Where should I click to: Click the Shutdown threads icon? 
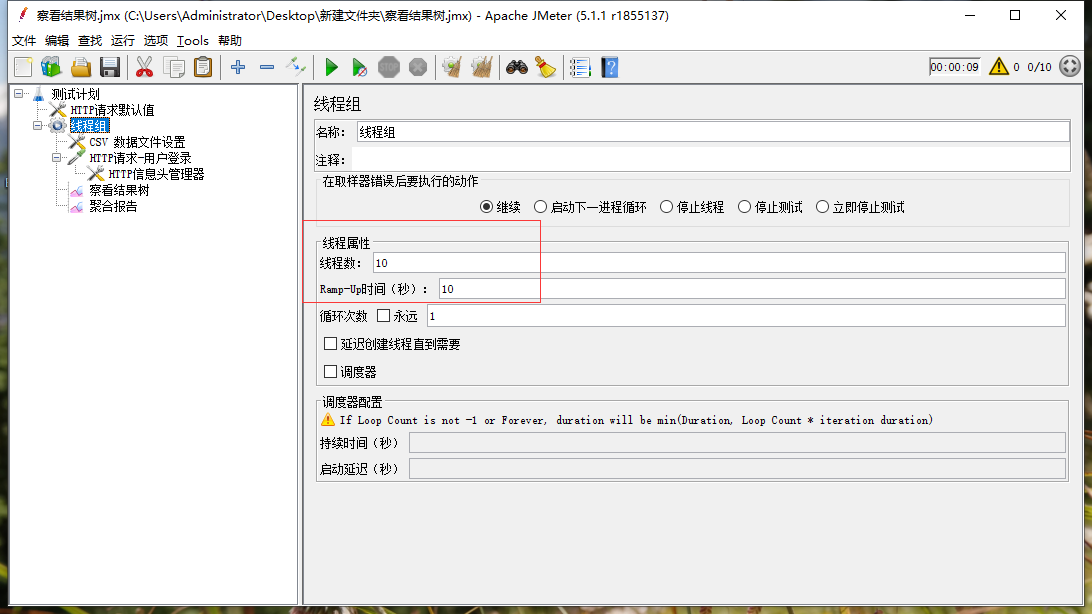coord(418,68)
